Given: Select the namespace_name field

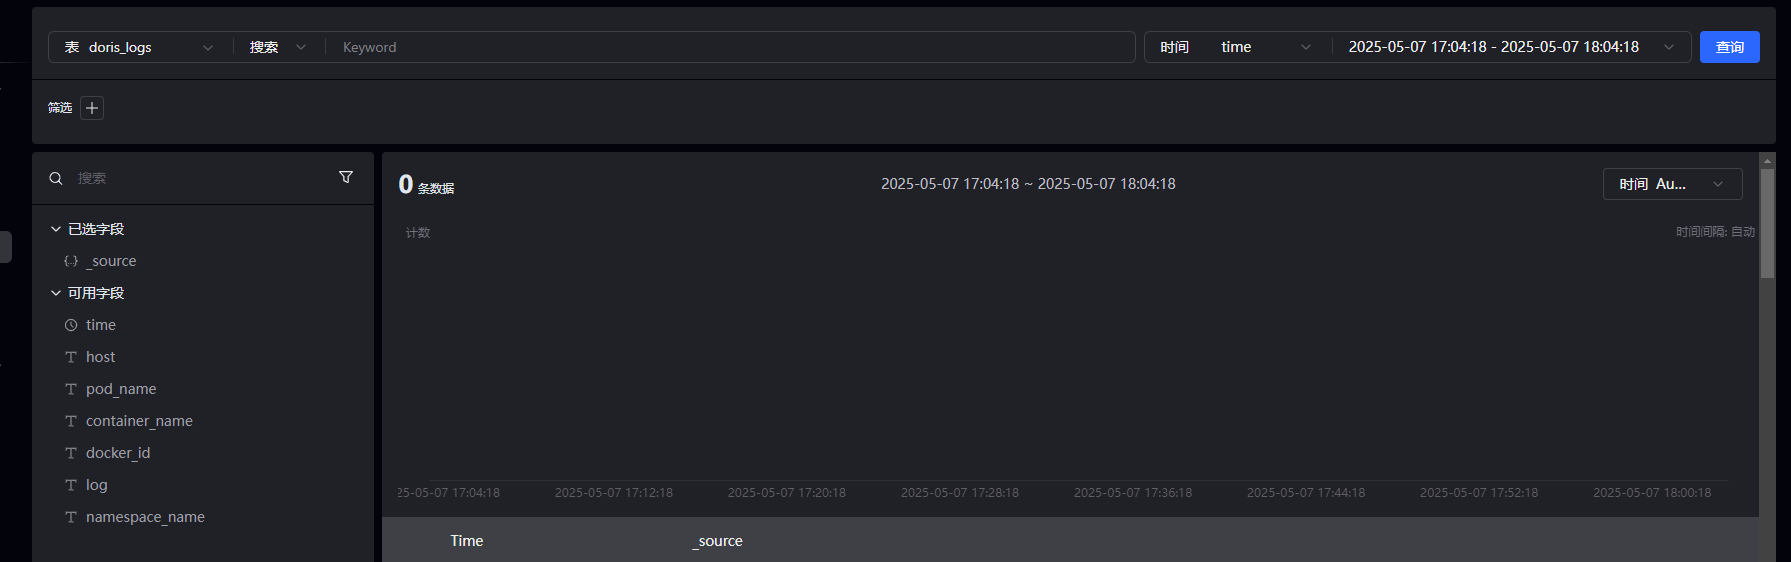Looking at the screenshot, I should click(x=145, y=517).
